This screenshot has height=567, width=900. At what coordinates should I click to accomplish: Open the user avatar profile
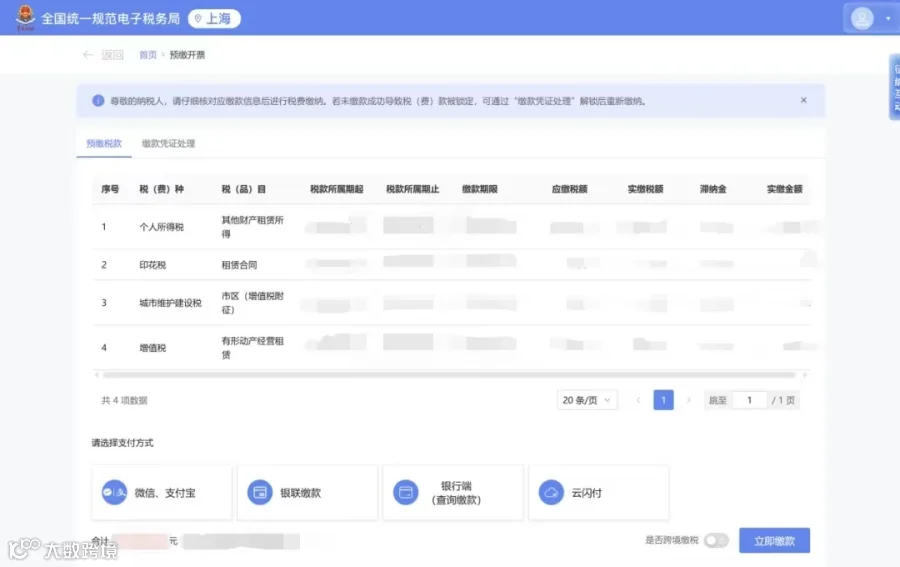click(862, 18)
